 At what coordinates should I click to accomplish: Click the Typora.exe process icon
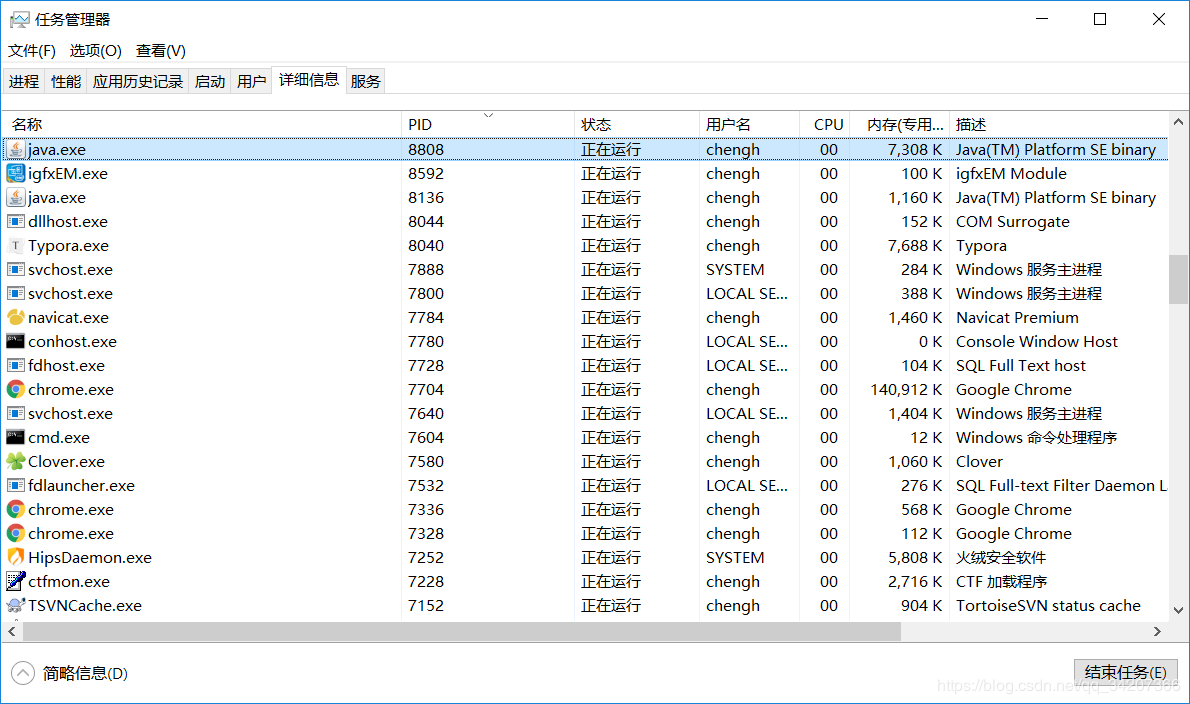(x=17, y=245)
